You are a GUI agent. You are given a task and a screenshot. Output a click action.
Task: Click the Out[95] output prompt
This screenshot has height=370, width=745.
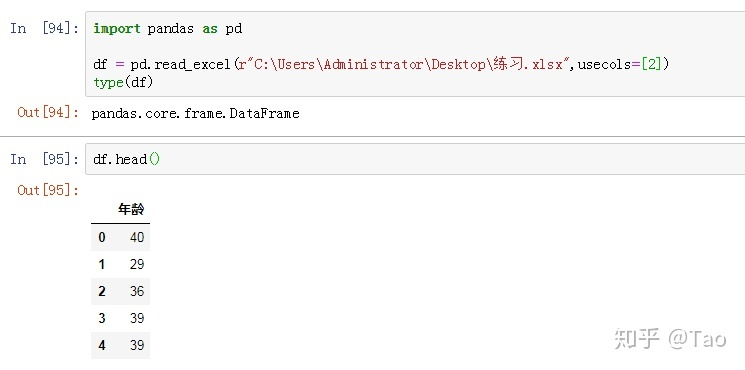pyautogui.click(x=48, y=190)
